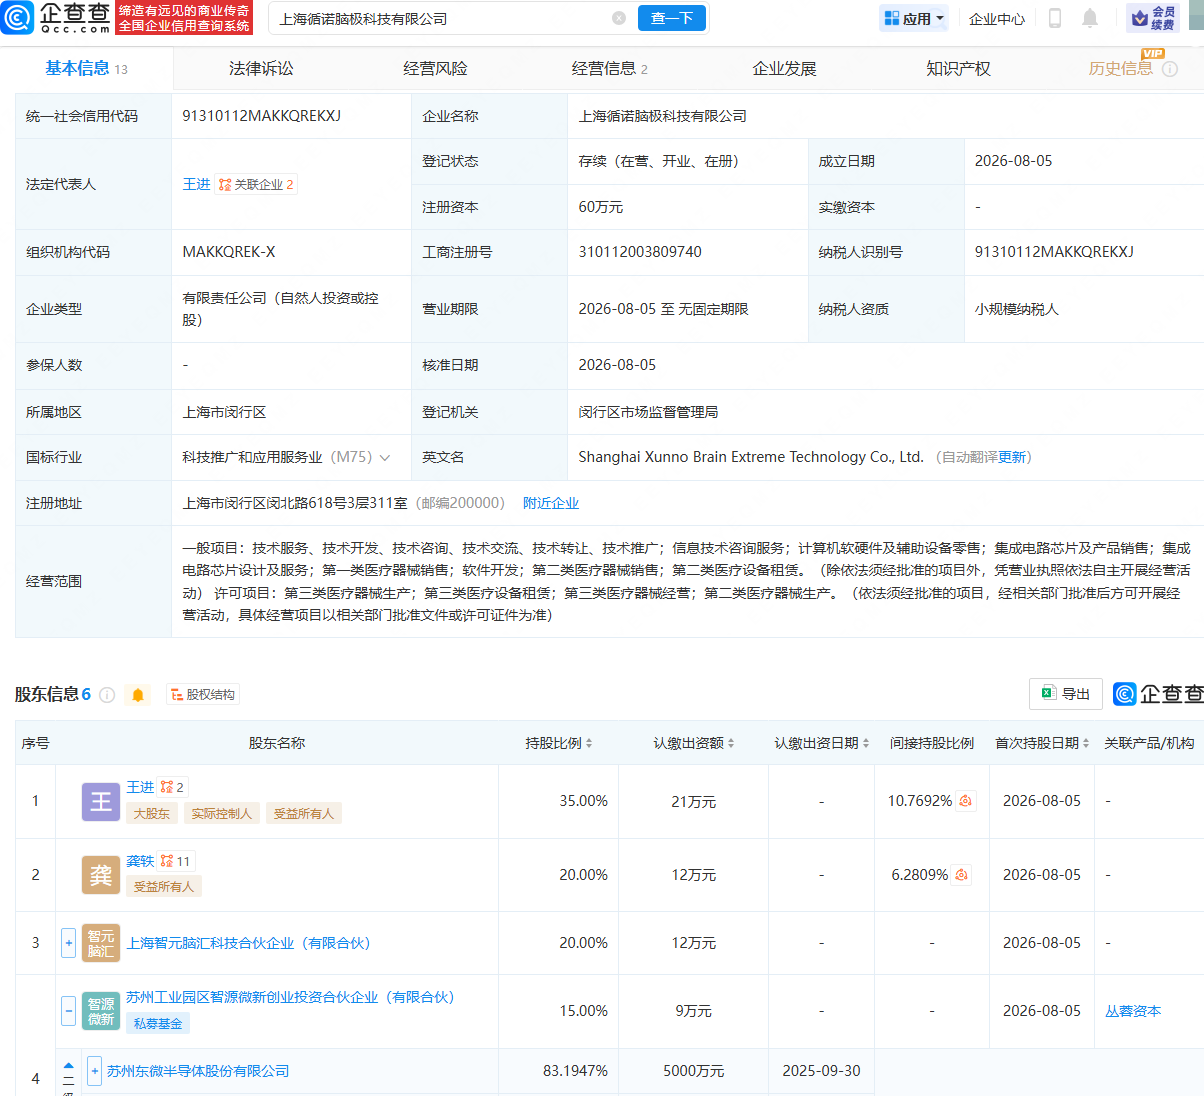Image resolution: width=1204 pixels, height=1096 pixels.
Task: Show the 历史信息 info circle tooltip
Action: pyautogui.click(x=1170, y=69)
